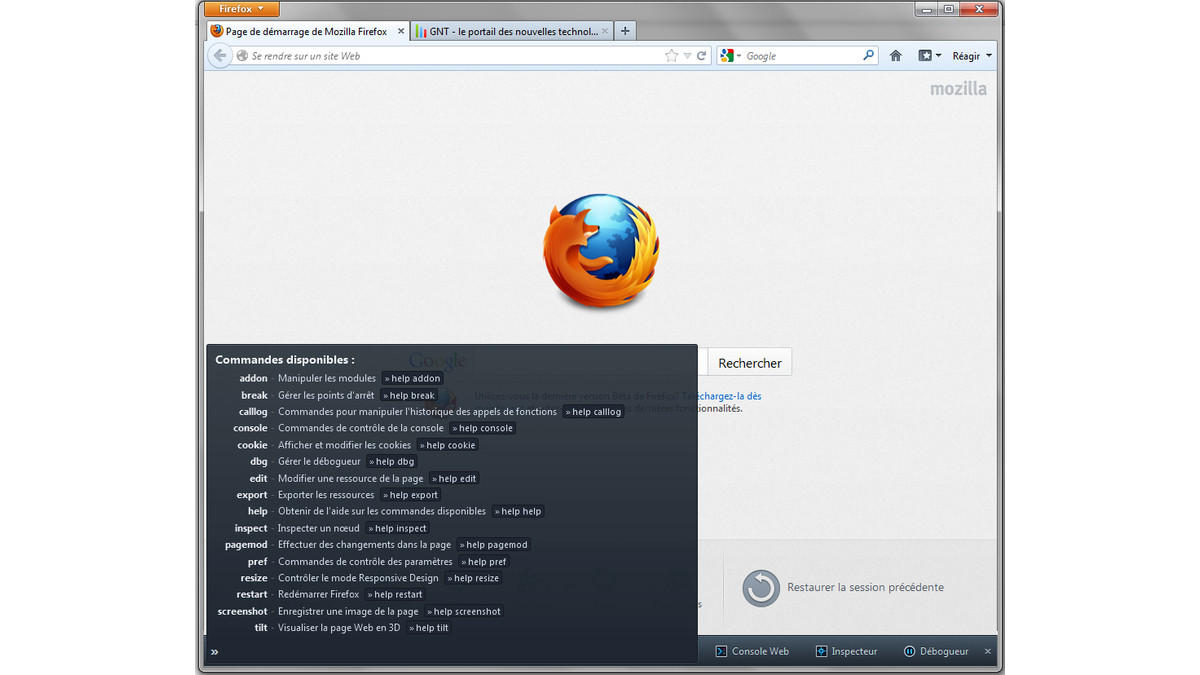Click the GNT tab favicon
1200x675 pixels.
coord(423,31)
